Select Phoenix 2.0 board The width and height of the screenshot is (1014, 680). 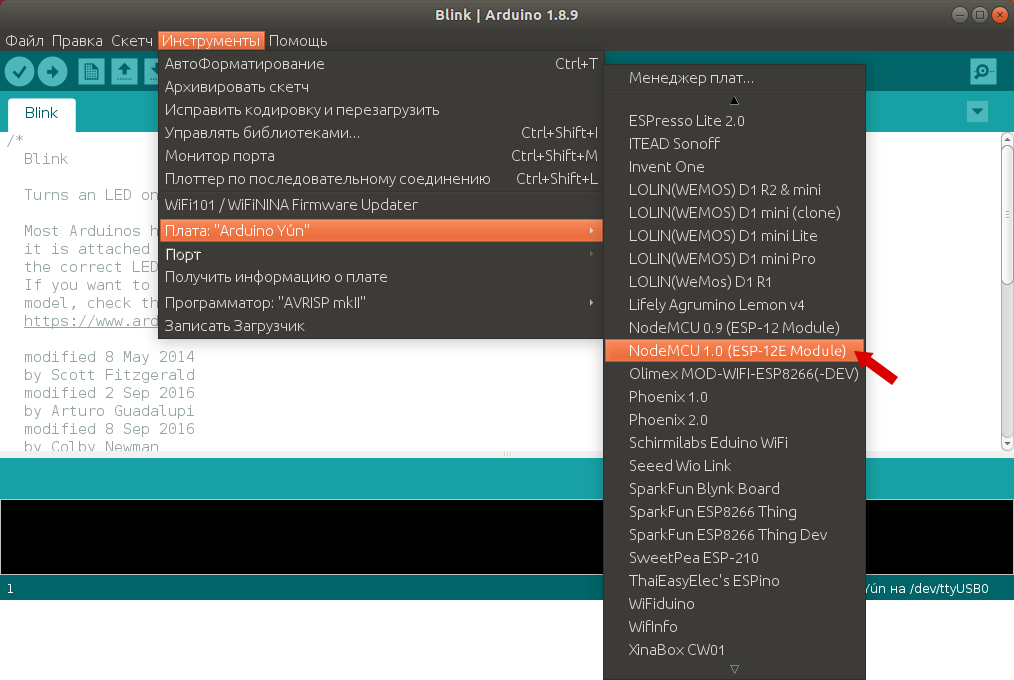735,420
